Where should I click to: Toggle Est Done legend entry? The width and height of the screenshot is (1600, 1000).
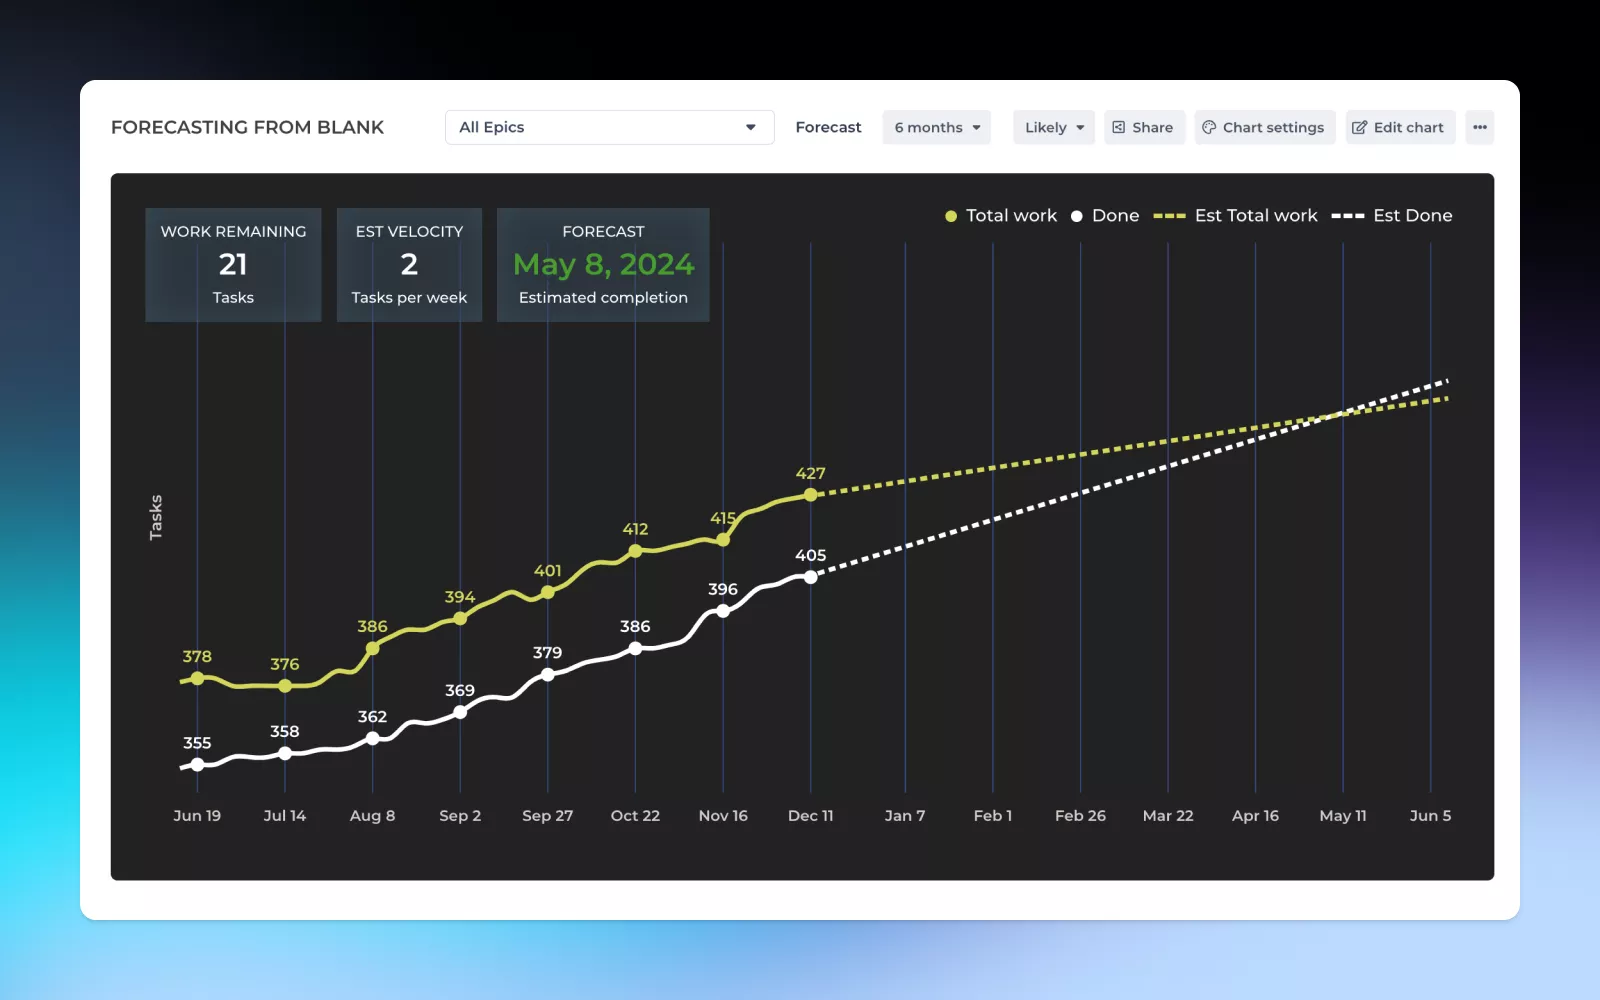click(1392, 216)
